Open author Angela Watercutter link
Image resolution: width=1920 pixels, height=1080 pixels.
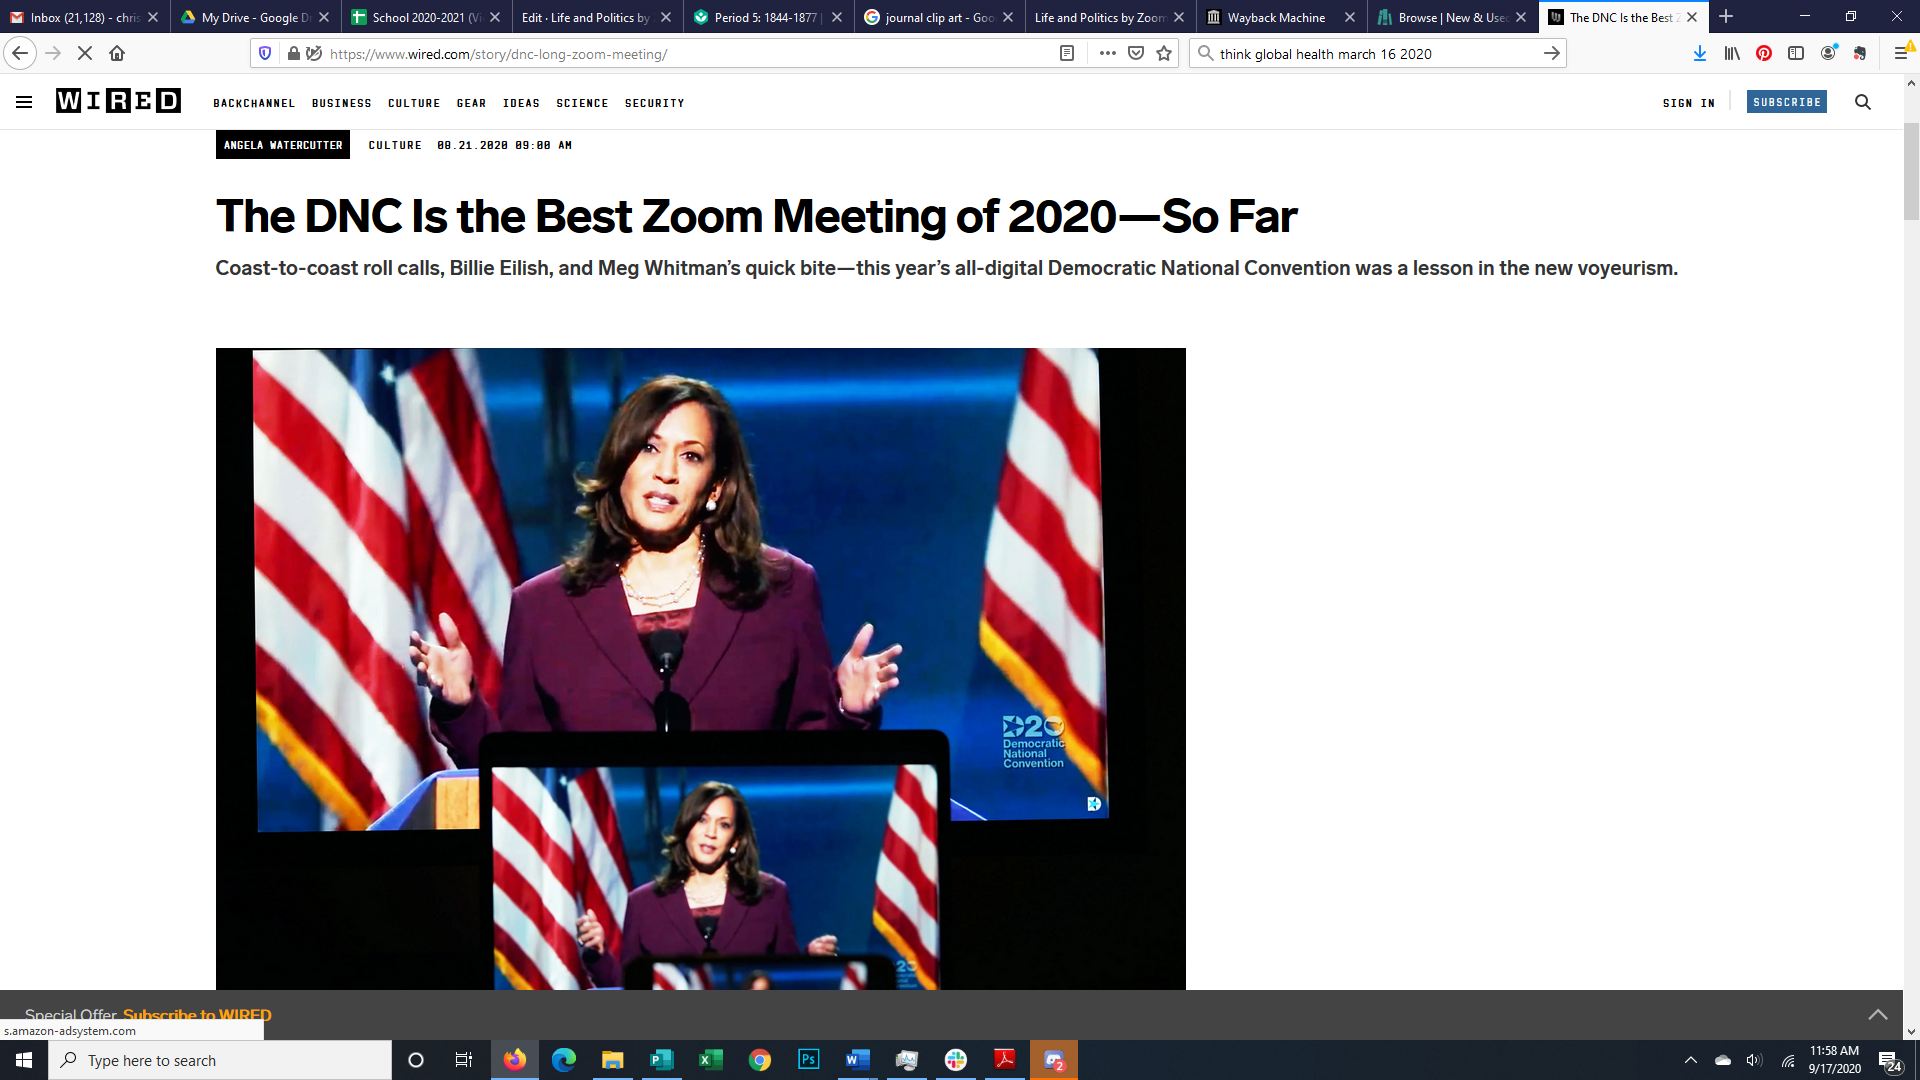[x=283, y=145]
